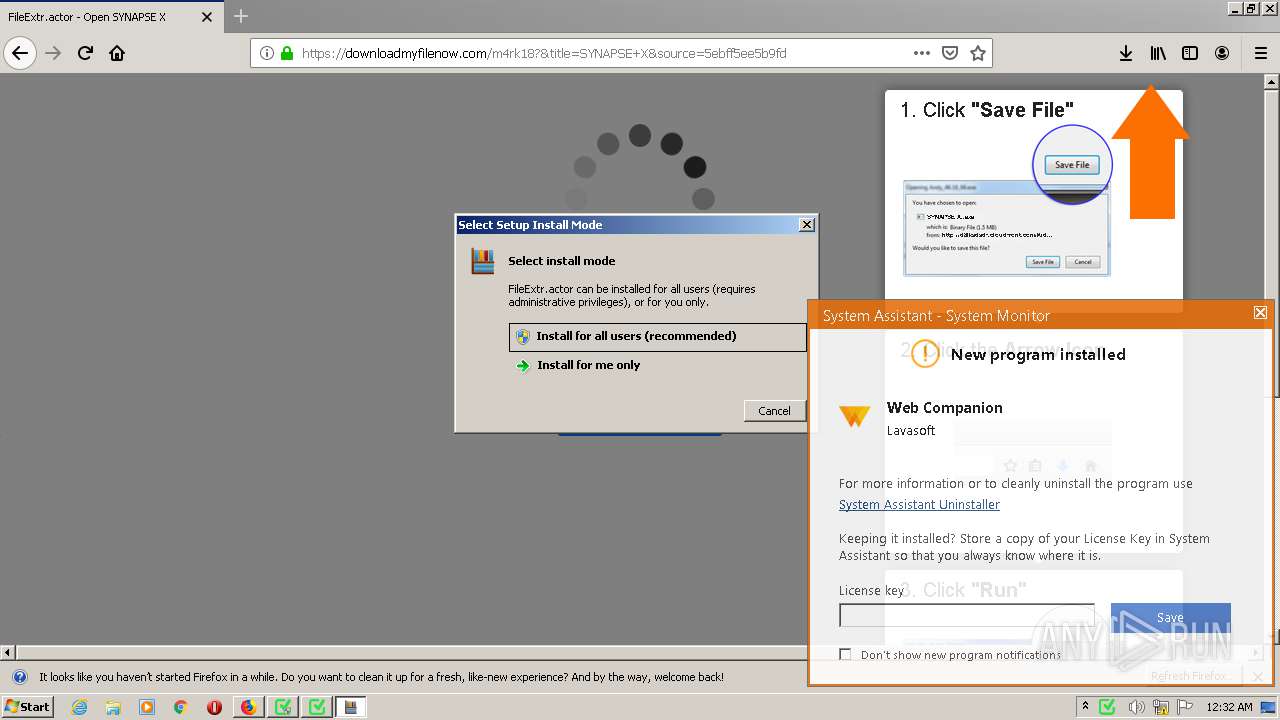Launch Internet Explorer from taskbar
This screenshot has width=1280, height=720.
tap(79, 707)
